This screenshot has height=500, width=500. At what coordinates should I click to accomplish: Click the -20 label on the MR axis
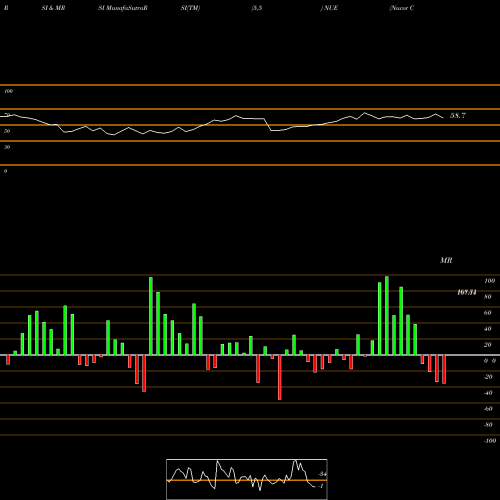[x=488, y=377]
